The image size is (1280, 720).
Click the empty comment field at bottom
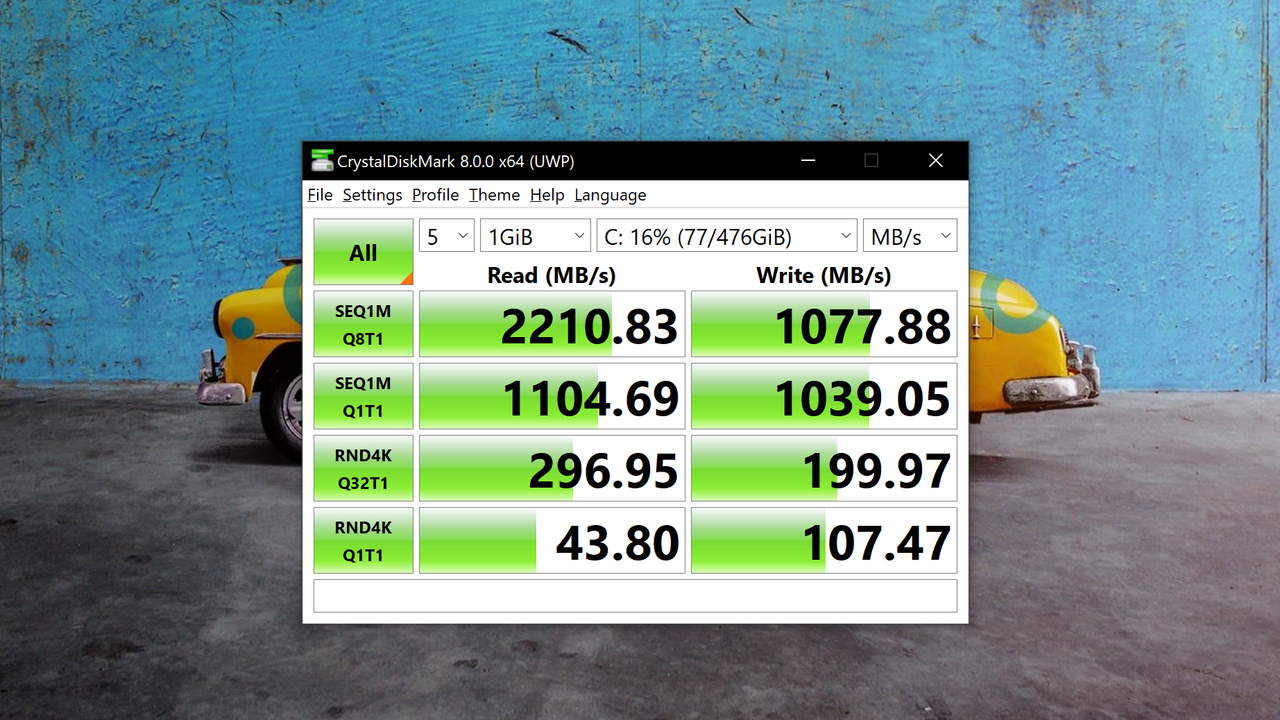[x=635, y=596]
